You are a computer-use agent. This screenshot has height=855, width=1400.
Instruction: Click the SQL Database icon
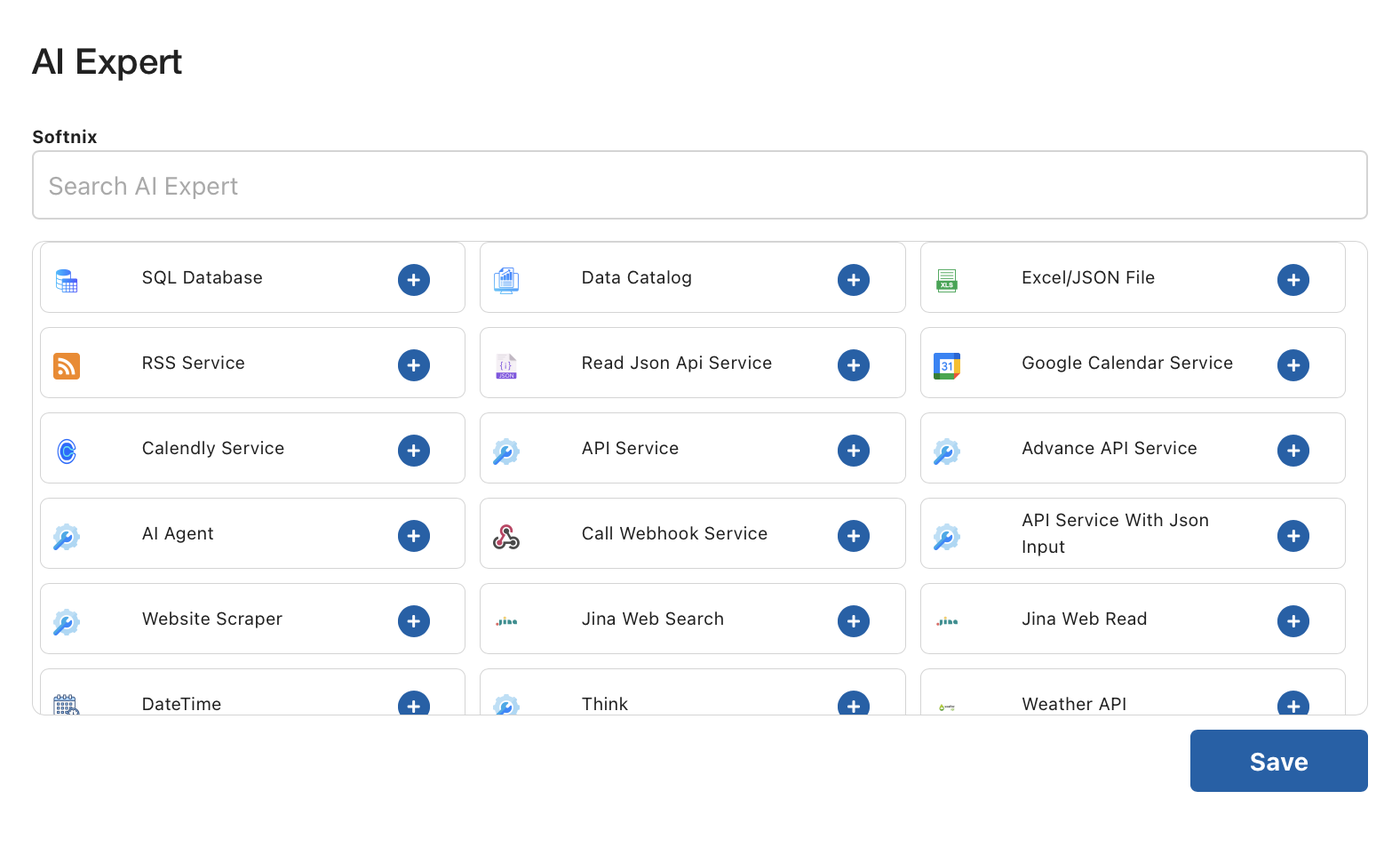[x=66, y=280]
